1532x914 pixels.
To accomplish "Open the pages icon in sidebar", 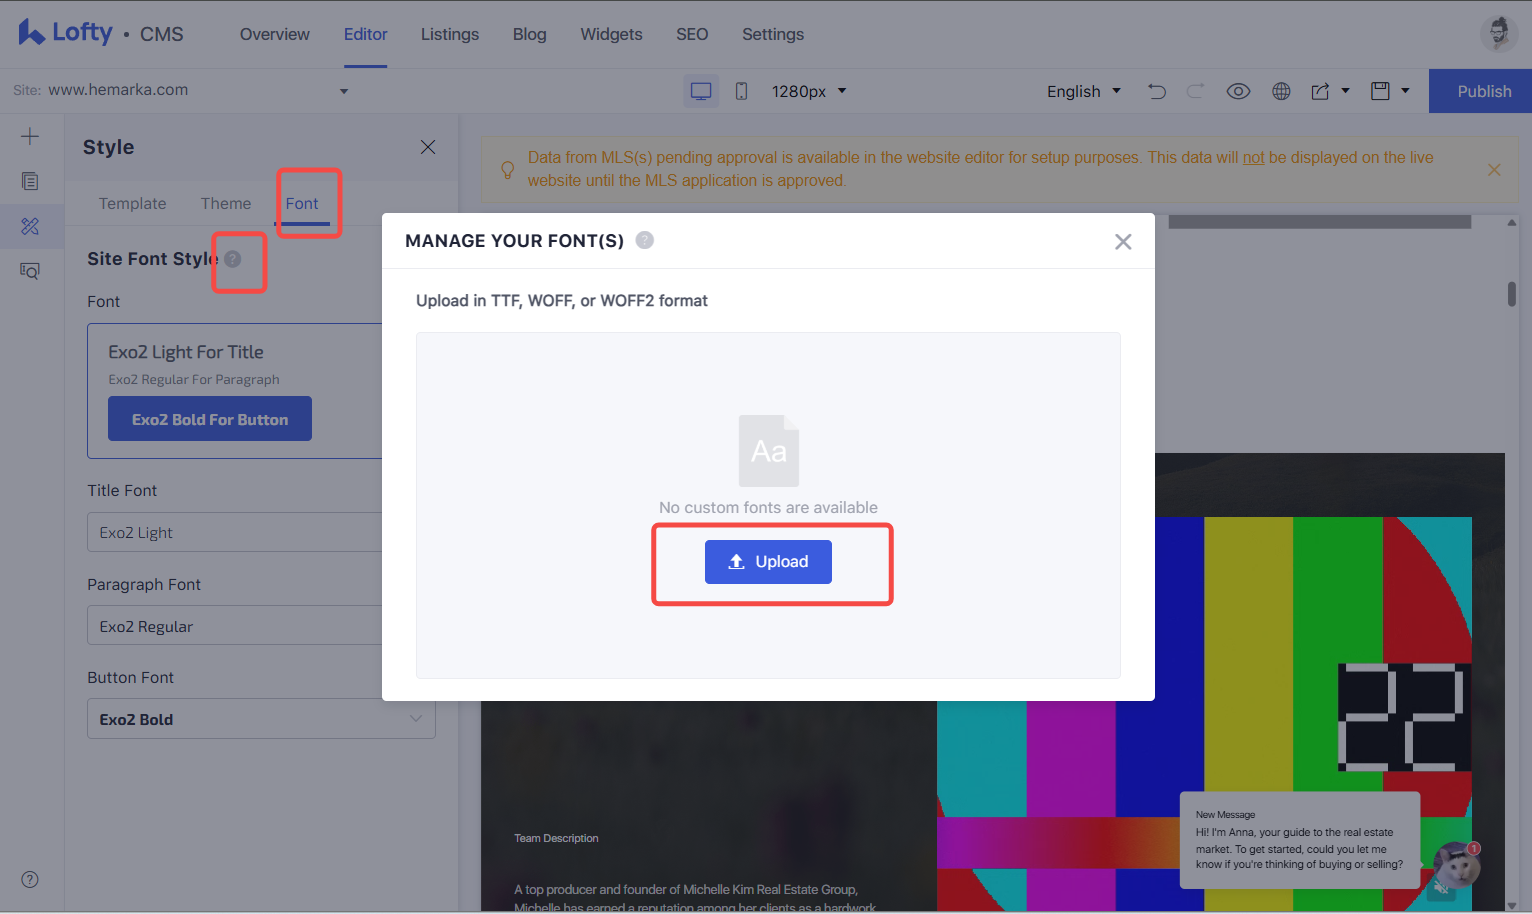I will point(30,181).
